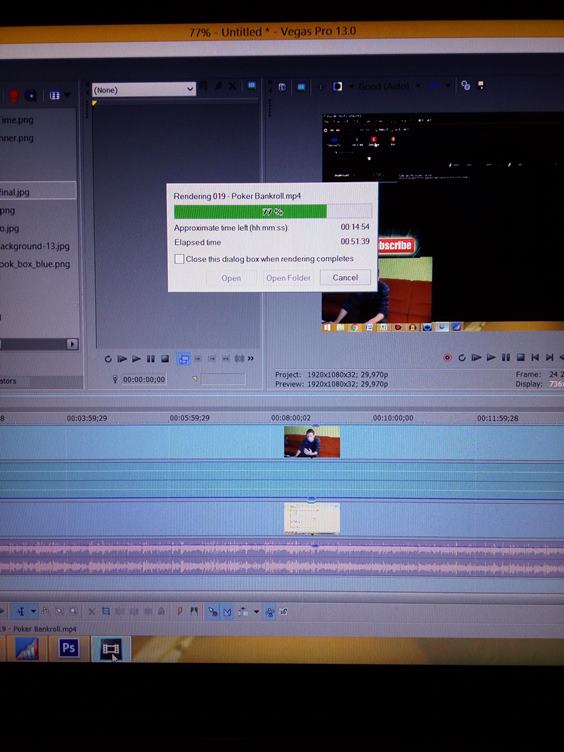The width and height of the screenshot is (564, 752).
Task: Click the screen capture clip thumbnail on second track
Action: (x=312, y=518)
